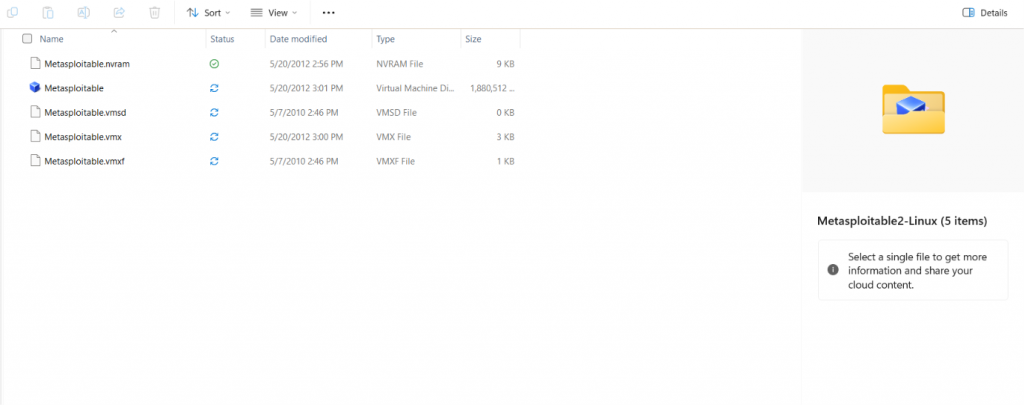Click the VMX File type cell
This screenshot has height=405, width=1024.
point(394,137)
